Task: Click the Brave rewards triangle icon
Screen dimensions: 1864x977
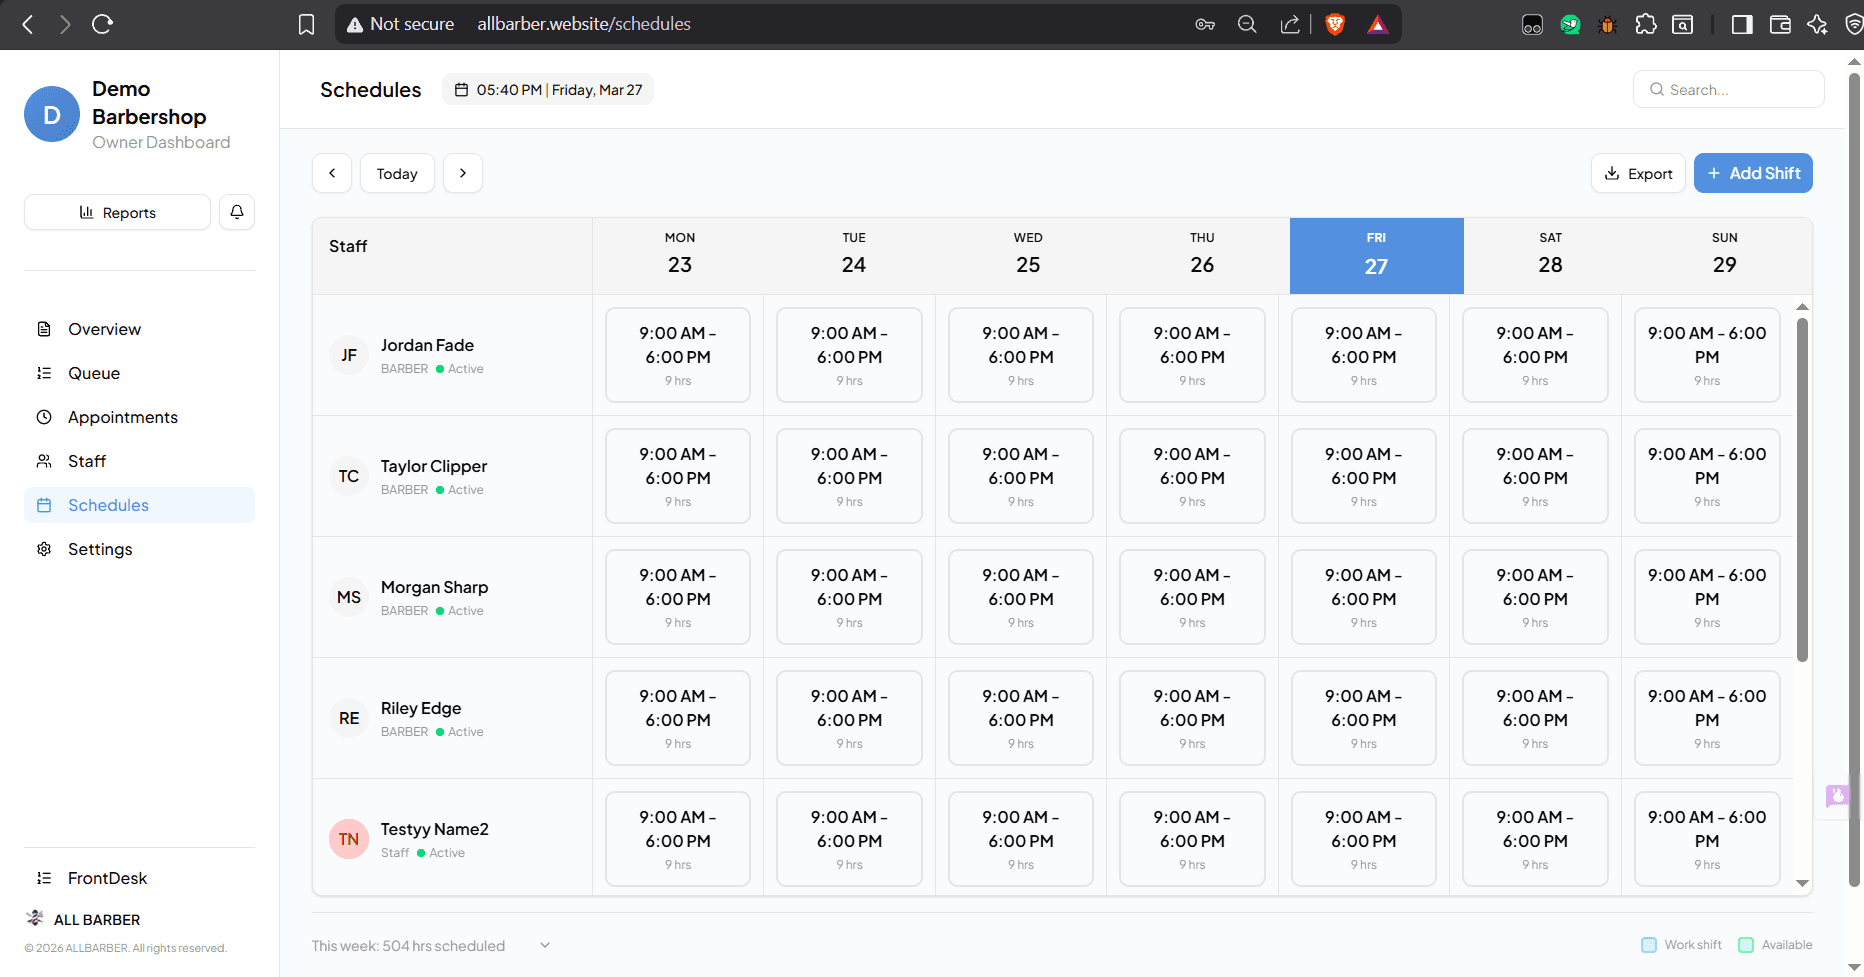Action: [x=1378, y=24]
